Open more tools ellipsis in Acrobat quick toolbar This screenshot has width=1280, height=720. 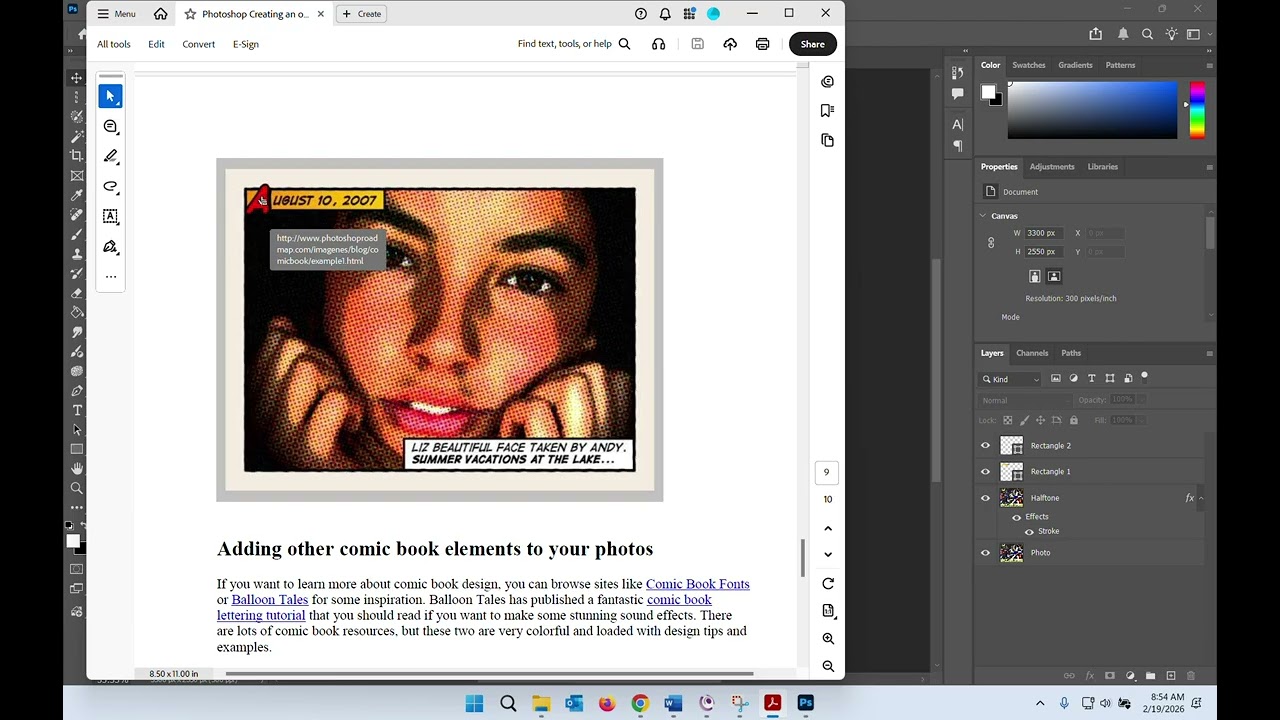coord(111,277)
